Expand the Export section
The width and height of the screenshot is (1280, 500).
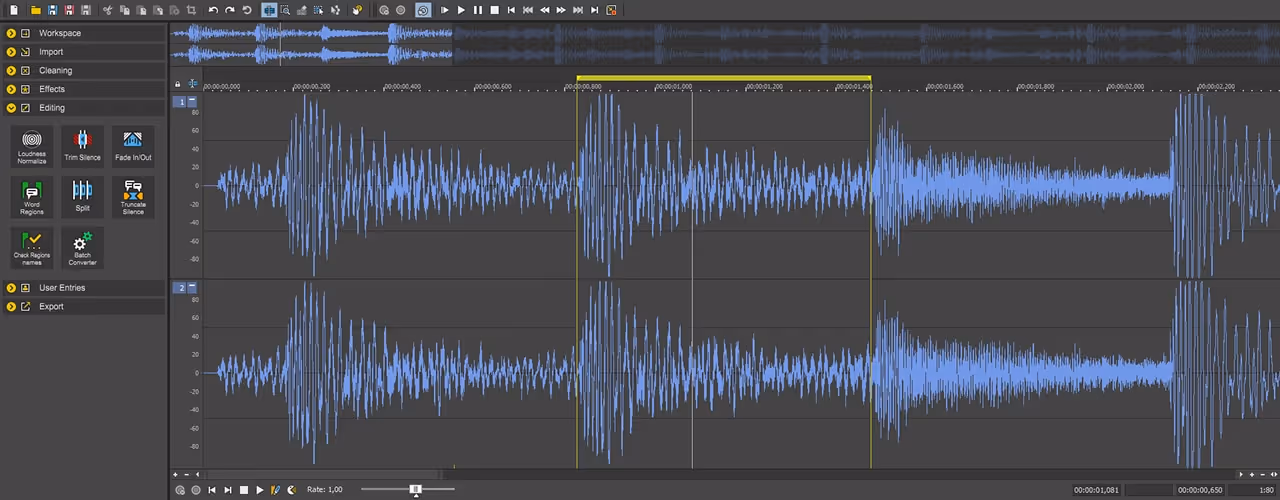(x=11, y=307)
